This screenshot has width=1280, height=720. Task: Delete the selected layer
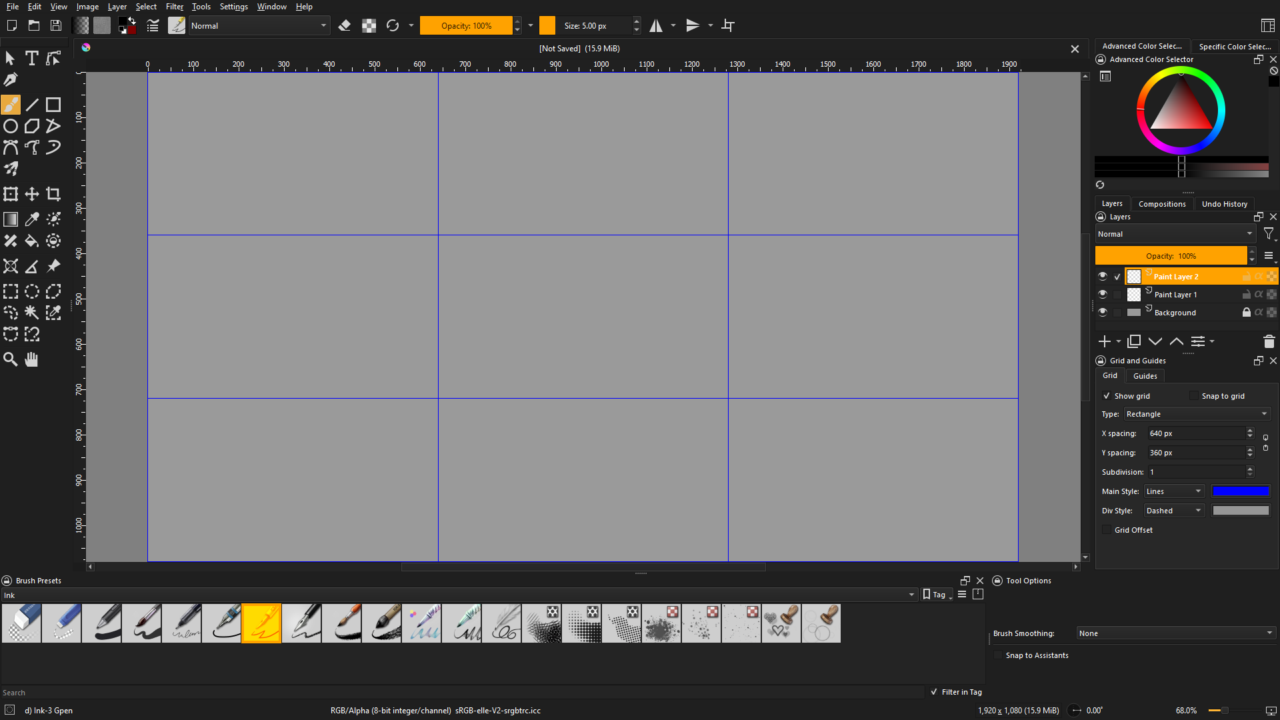click(x=1268, y=341)
